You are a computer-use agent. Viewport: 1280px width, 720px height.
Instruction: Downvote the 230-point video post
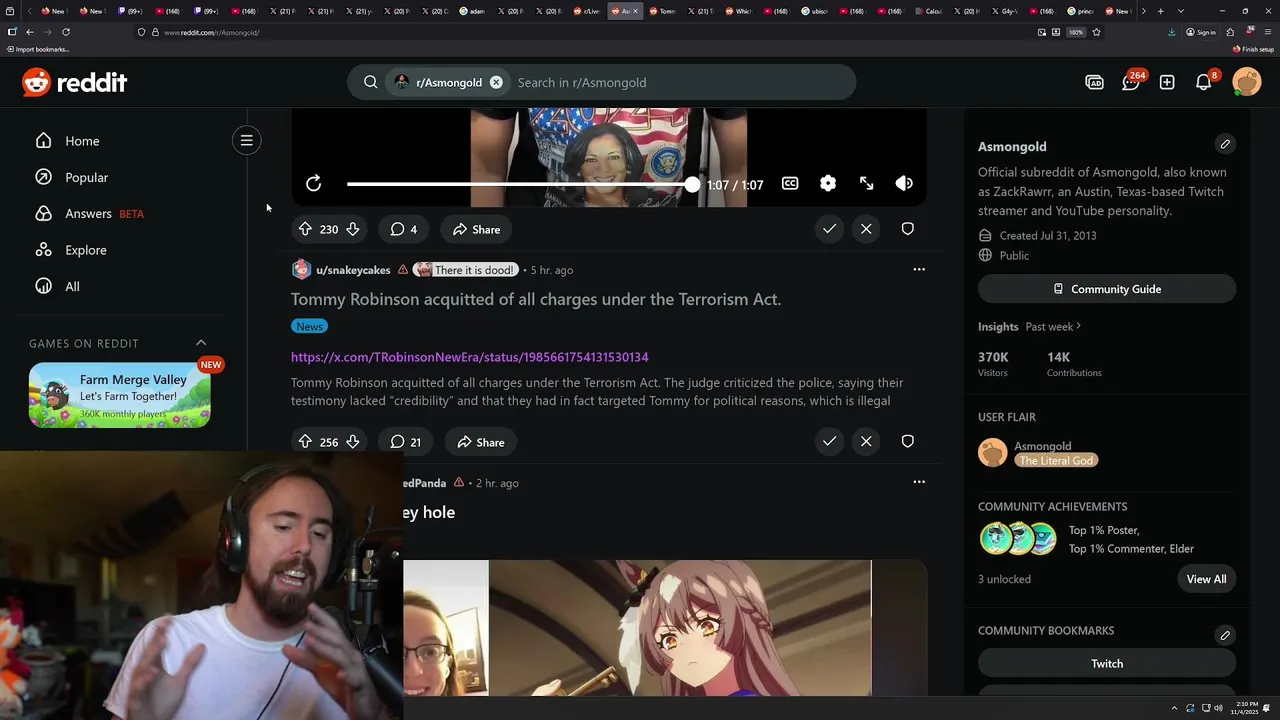click(352, 229)
